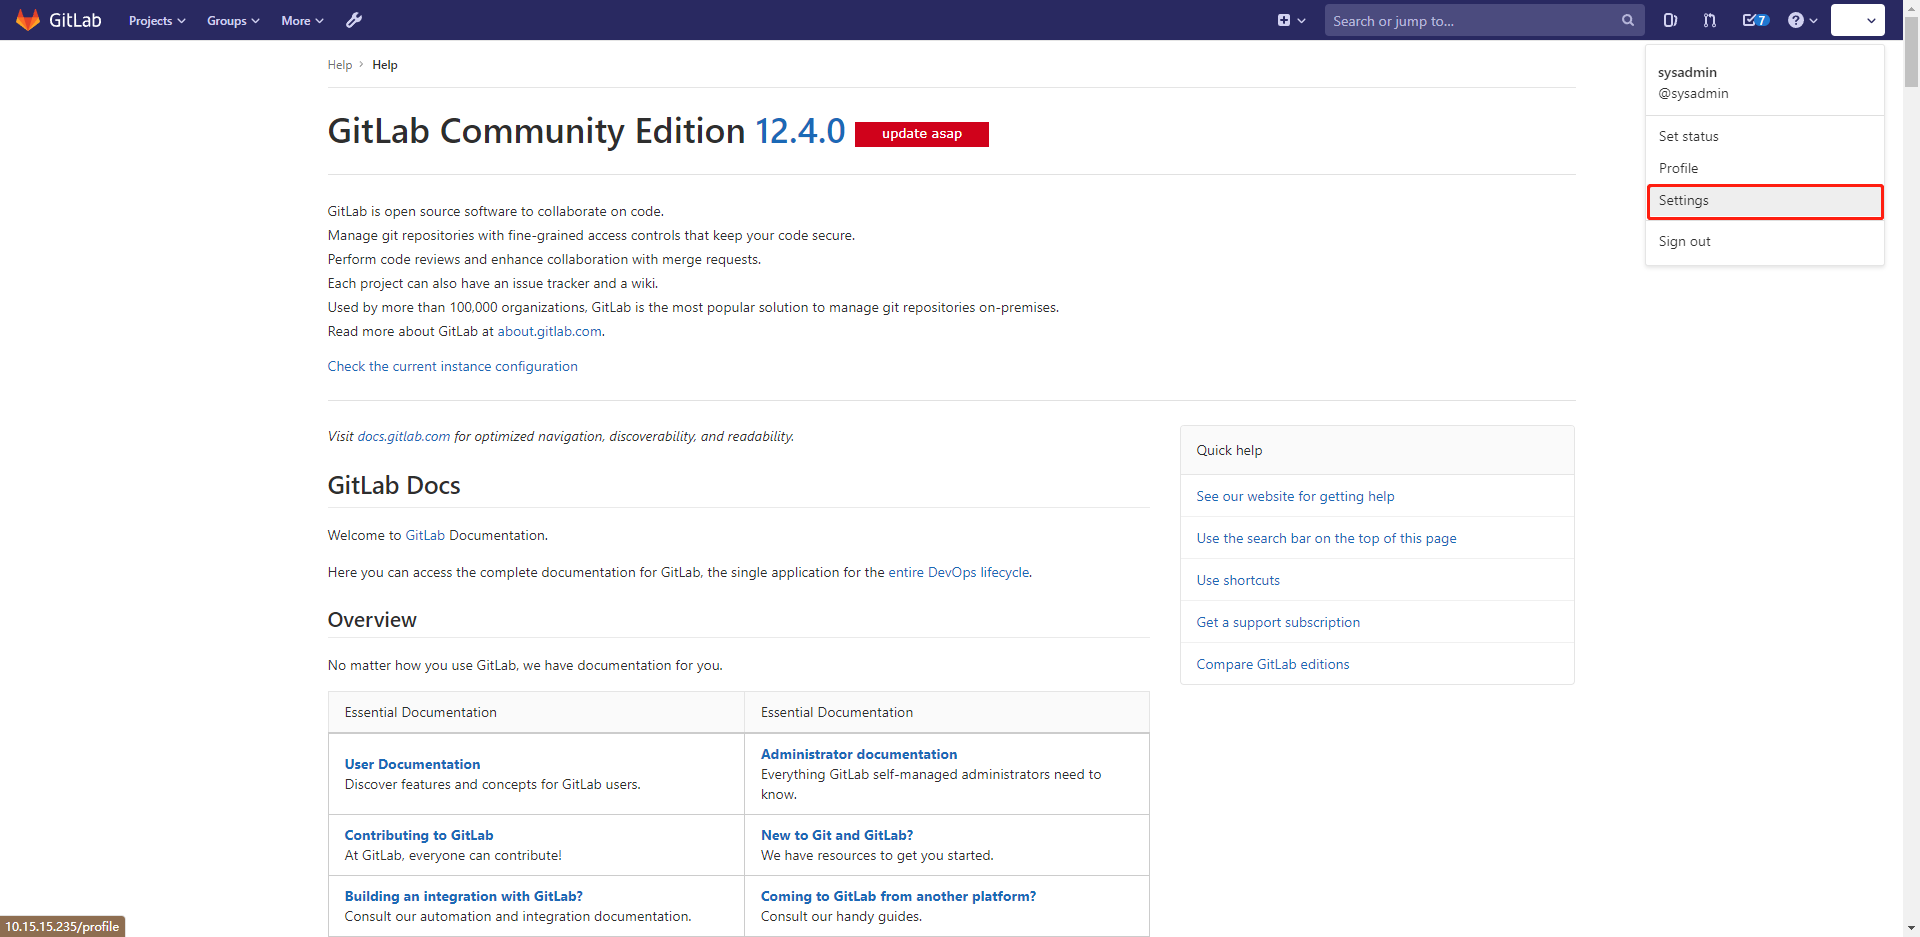
Task: Open the More dropdown menu
Action: [302, 21]
